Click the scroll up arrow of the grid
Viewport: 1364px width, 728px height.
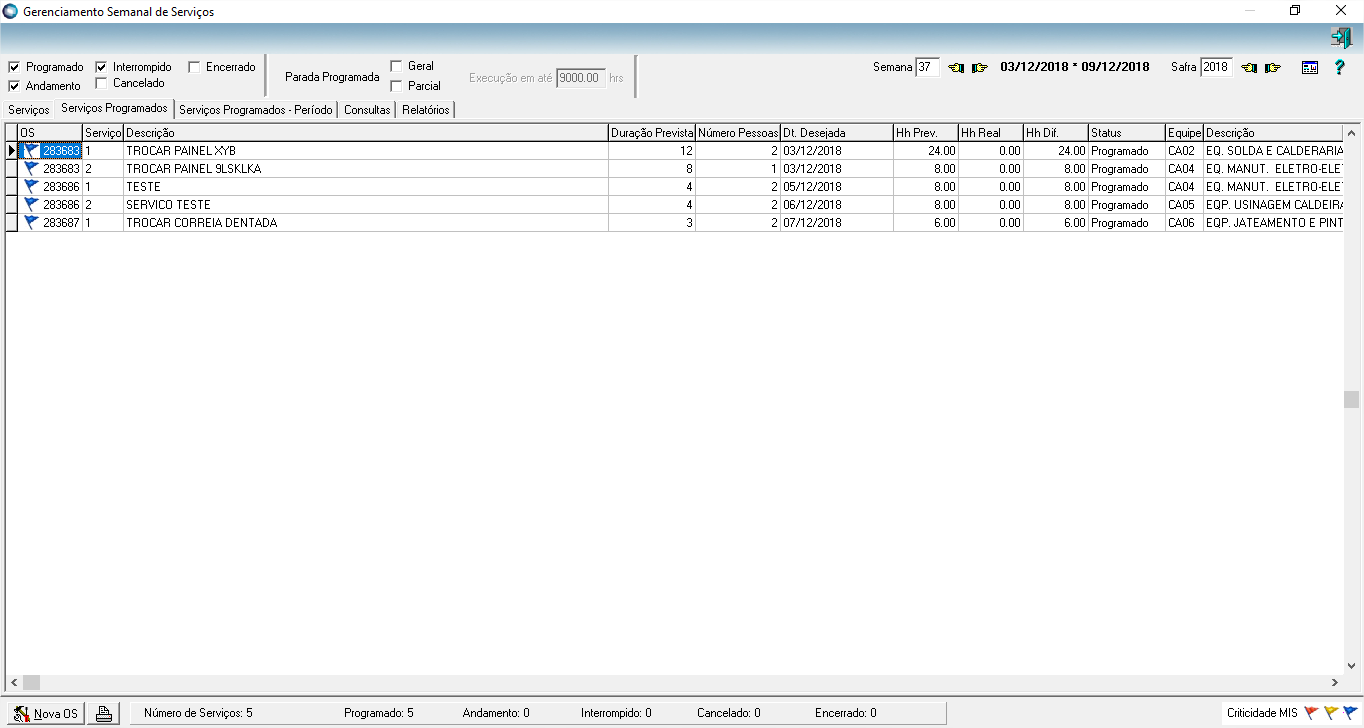pos(1352,134)
